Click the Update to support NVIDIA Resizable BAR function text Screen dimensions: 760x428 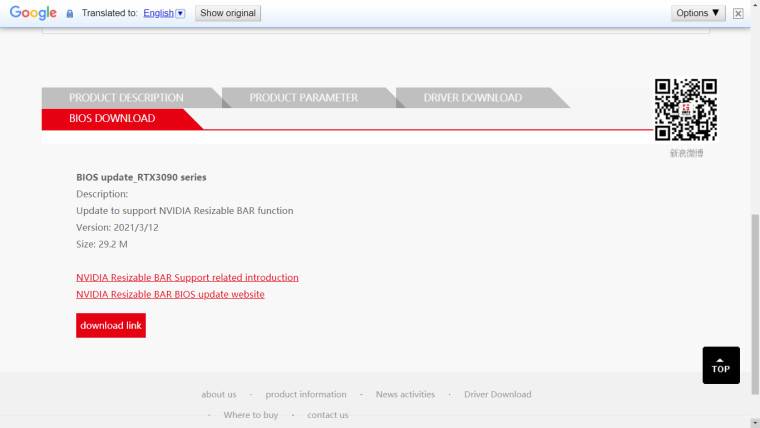click(185, 211)
